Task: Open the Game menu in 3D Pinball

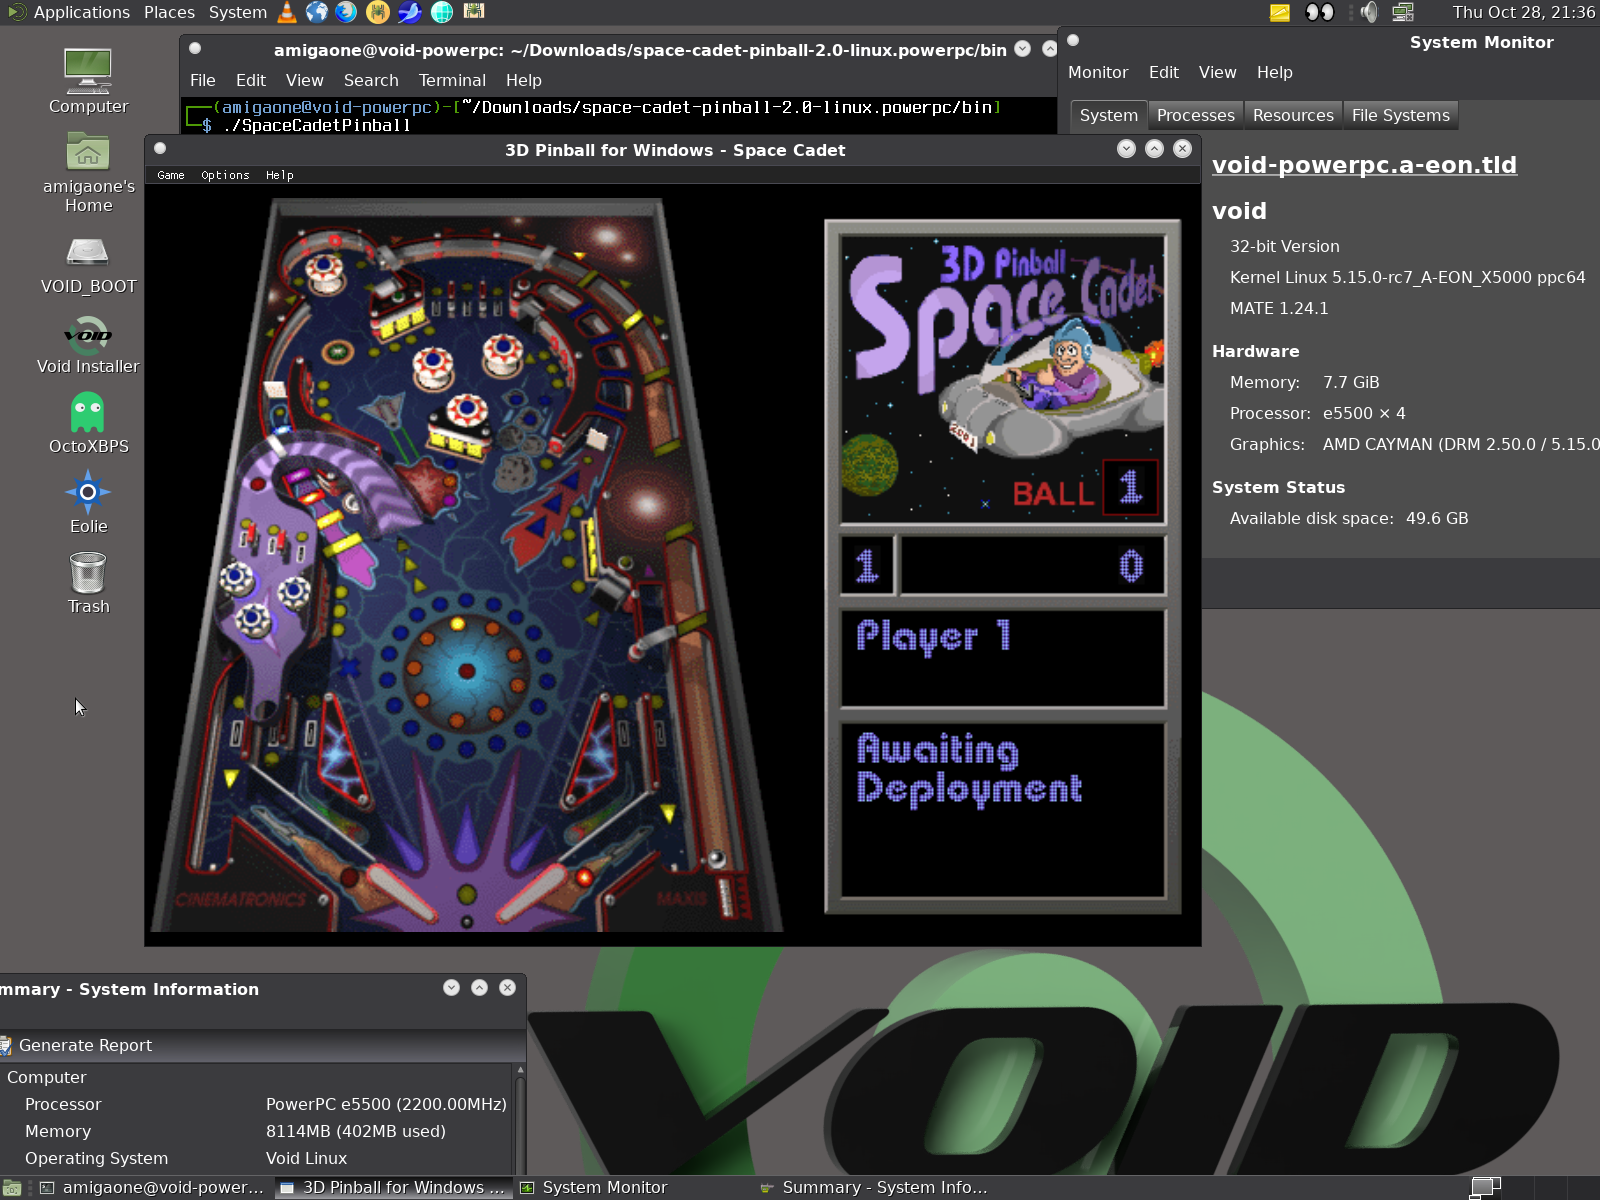Action: 171,175
